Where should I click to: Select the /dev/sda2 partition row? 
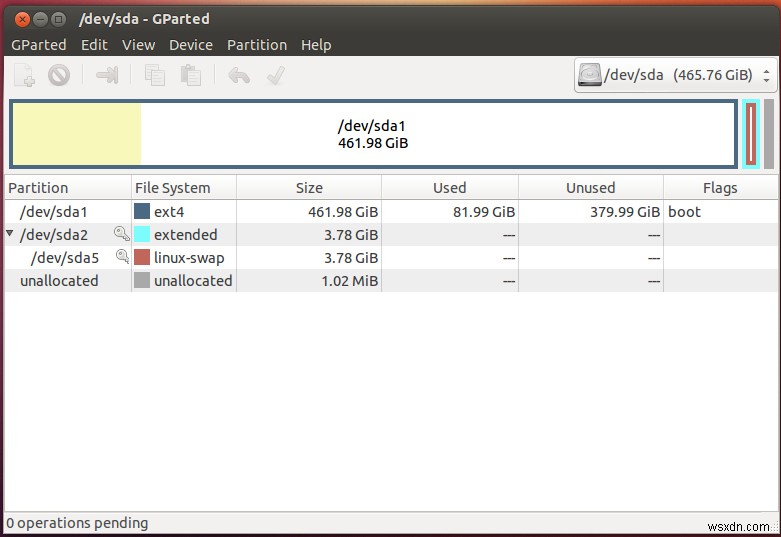click(x=391, y=235)
